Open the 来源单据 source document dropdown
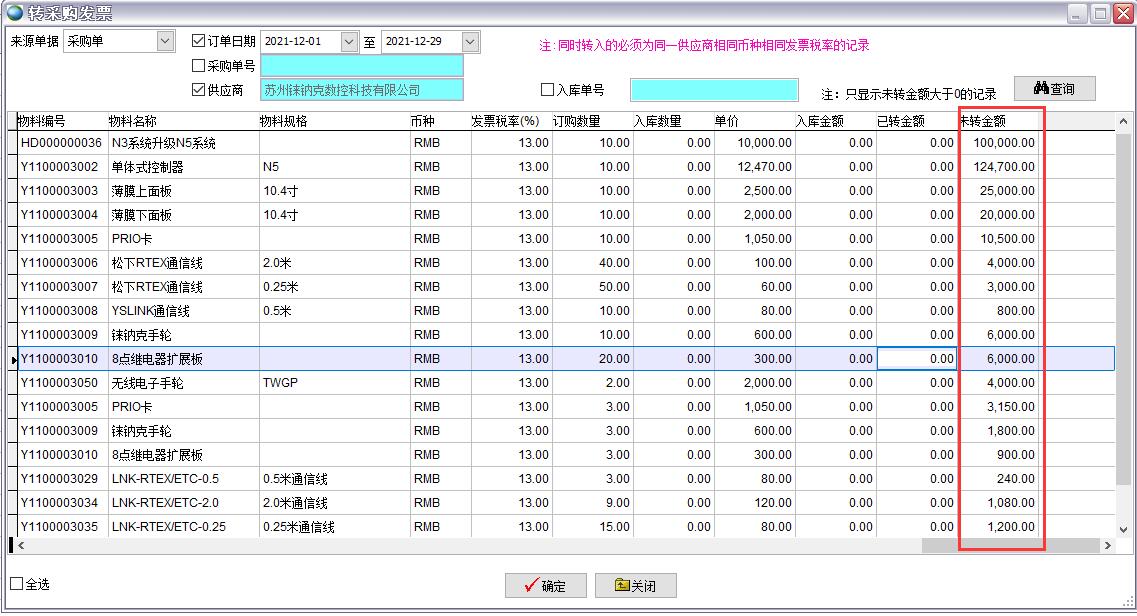This screenshot has width=1137, height=616. tap(164, 42)
